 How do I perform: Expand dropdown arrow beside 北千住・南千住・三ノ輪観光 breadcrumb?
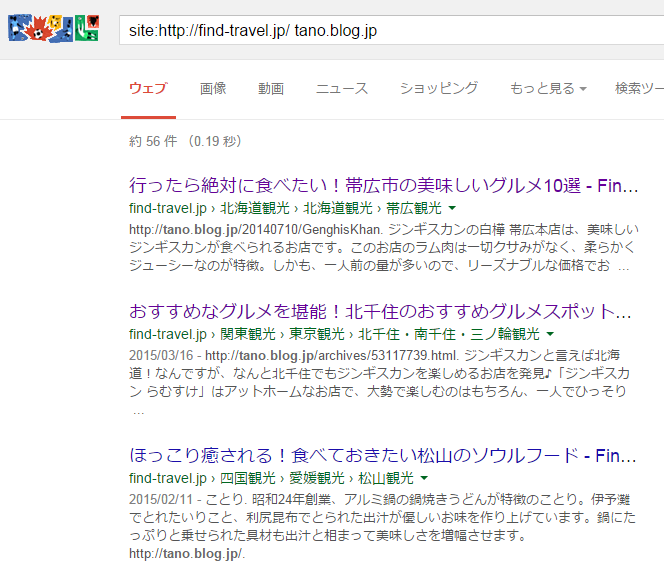tap(550, 334)
